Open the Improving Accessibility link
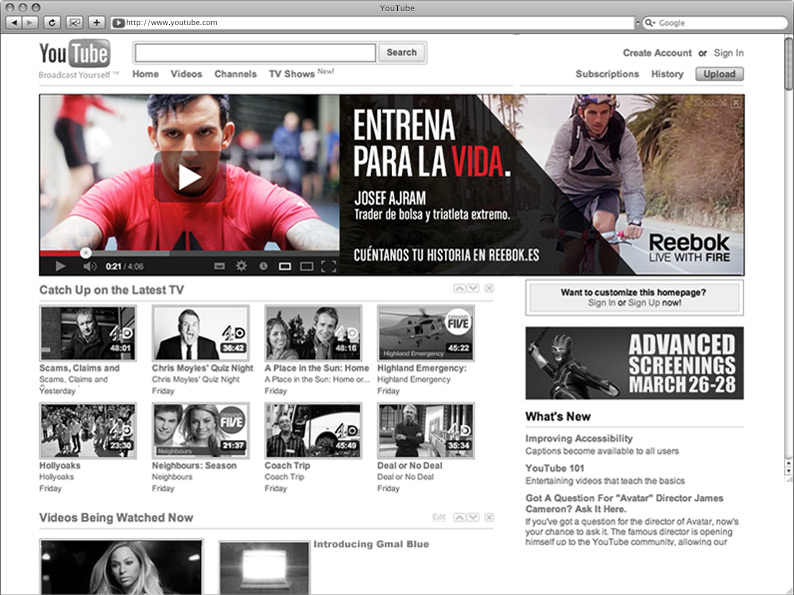 tap(579, 439)
